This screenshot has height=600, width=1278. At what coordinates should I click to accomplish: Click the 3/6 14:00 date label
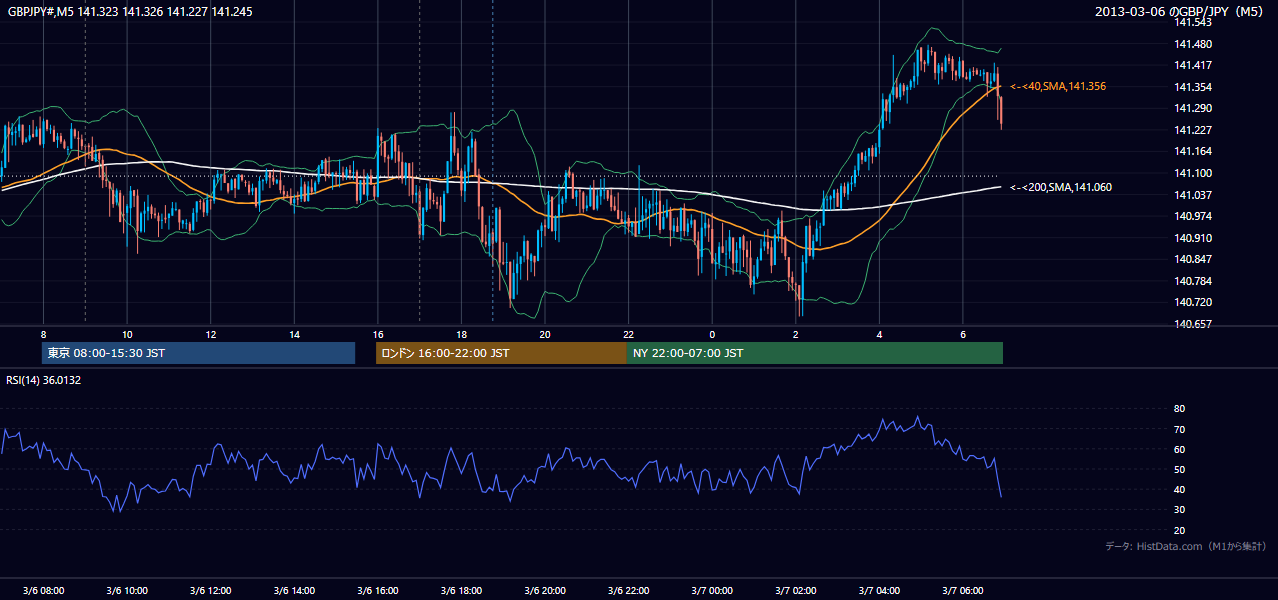point(294,591)
